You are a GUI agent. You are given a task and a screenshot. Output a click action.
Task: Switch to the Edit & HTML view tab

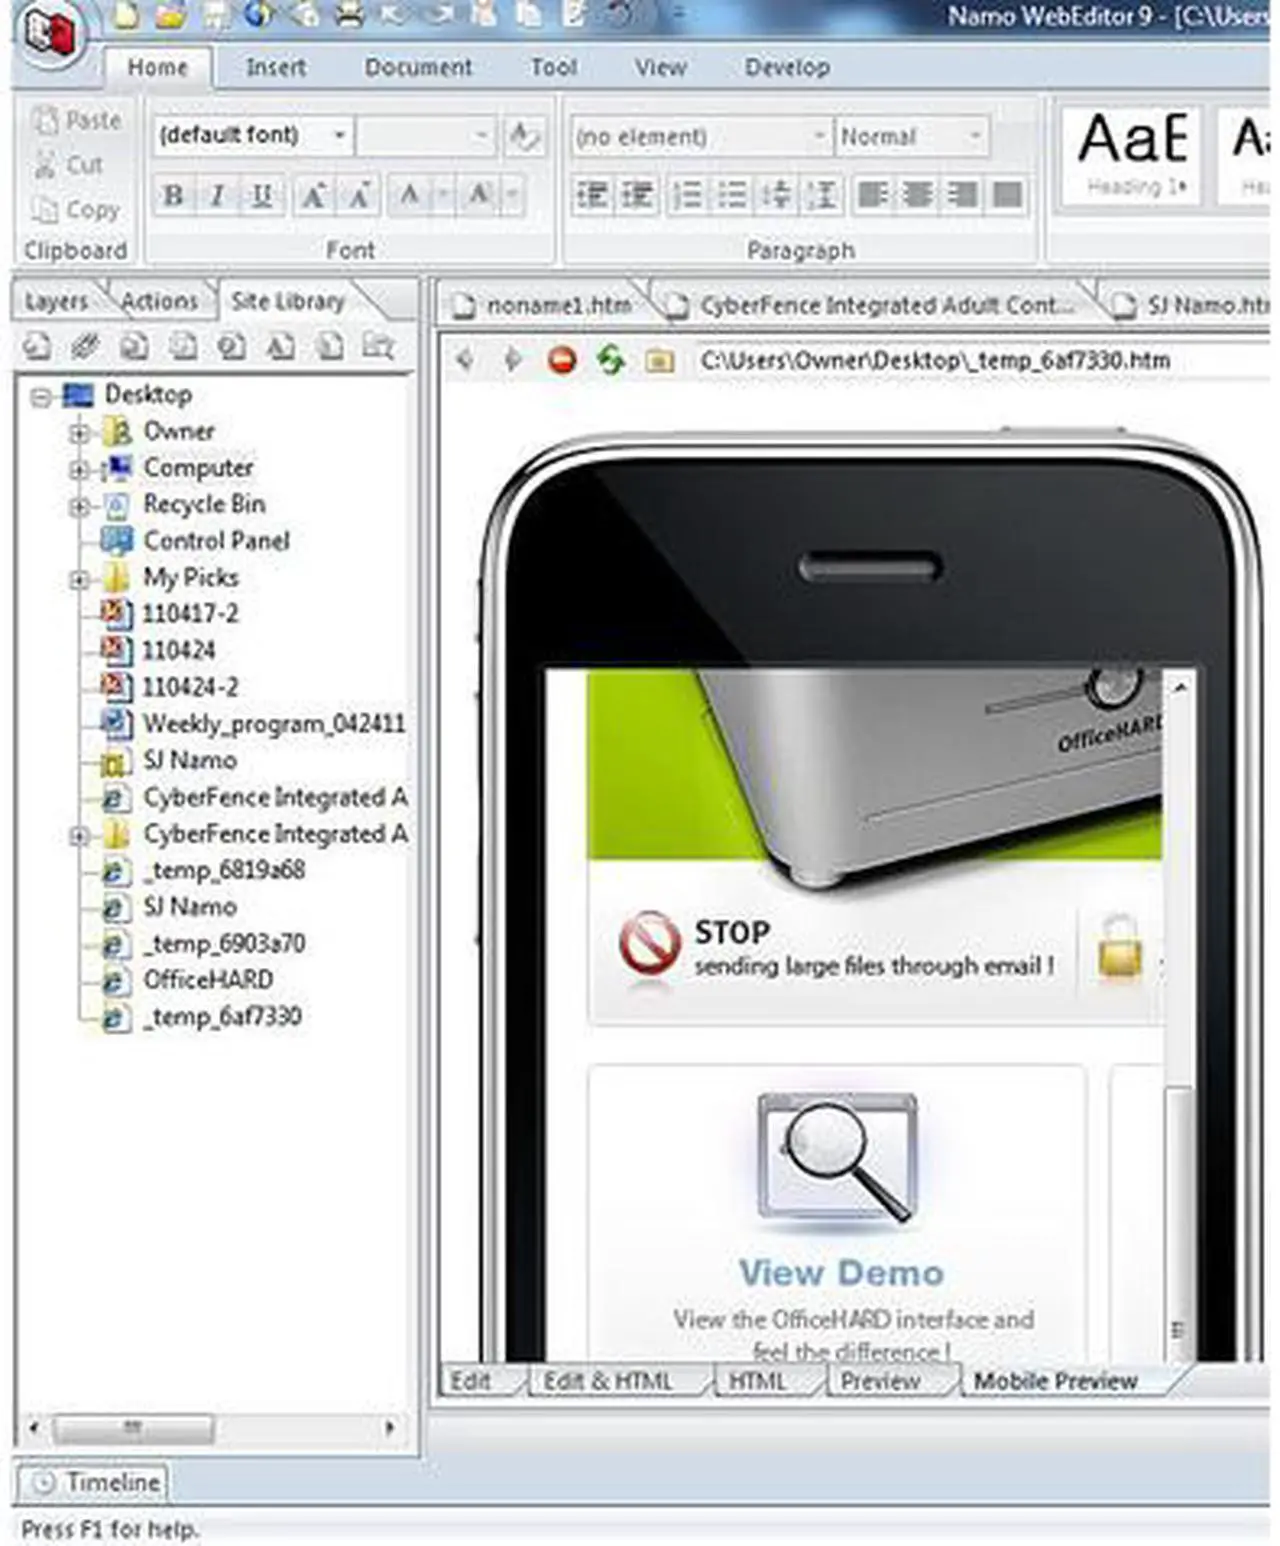pyautogui.click(x=608, y=1382)
